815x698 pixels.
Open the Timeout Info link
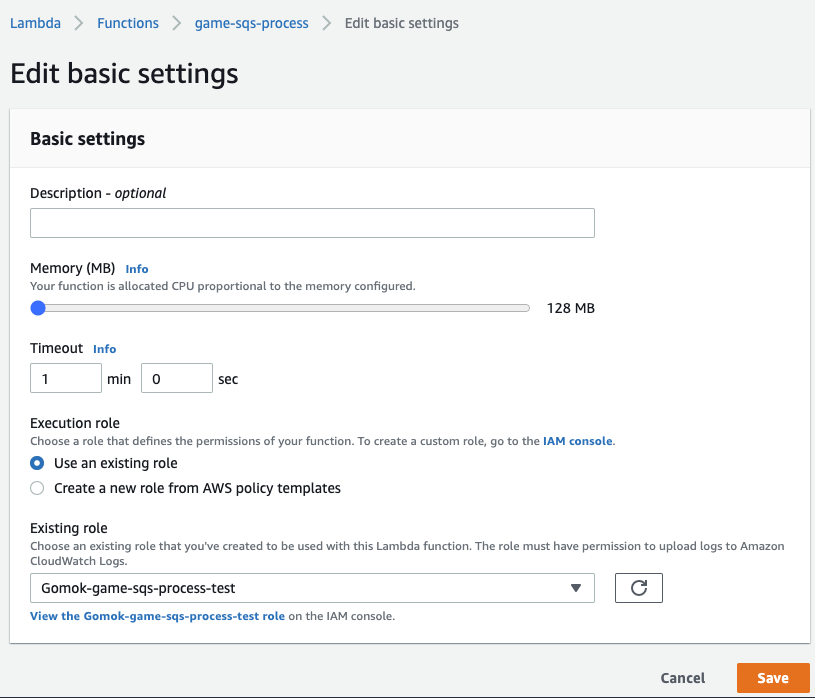(104, 349)
